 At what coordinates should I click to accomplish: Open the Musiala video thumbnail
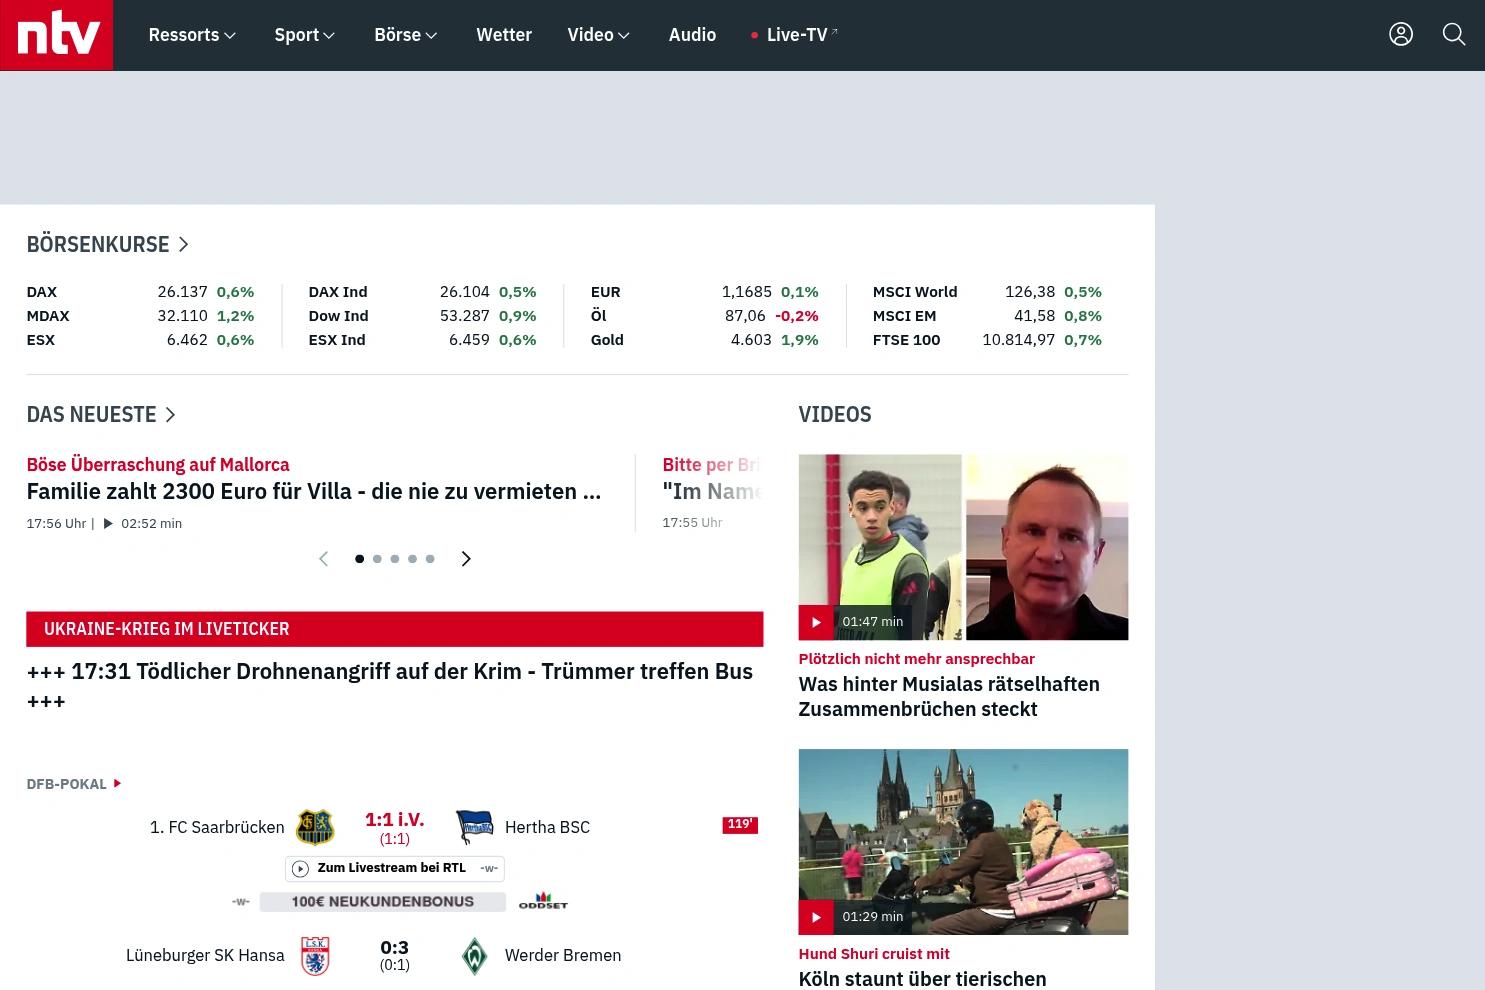tap(963, 547)
